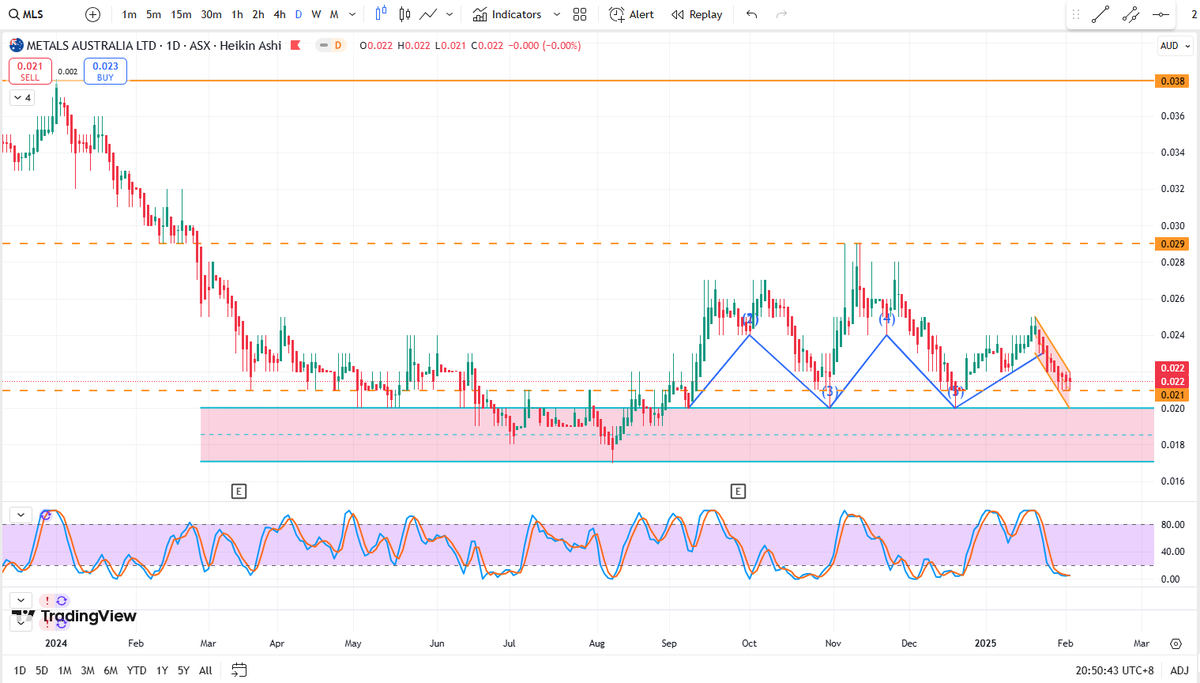Set range to 1D
The image size is (1200, 683).
(19, 670)
